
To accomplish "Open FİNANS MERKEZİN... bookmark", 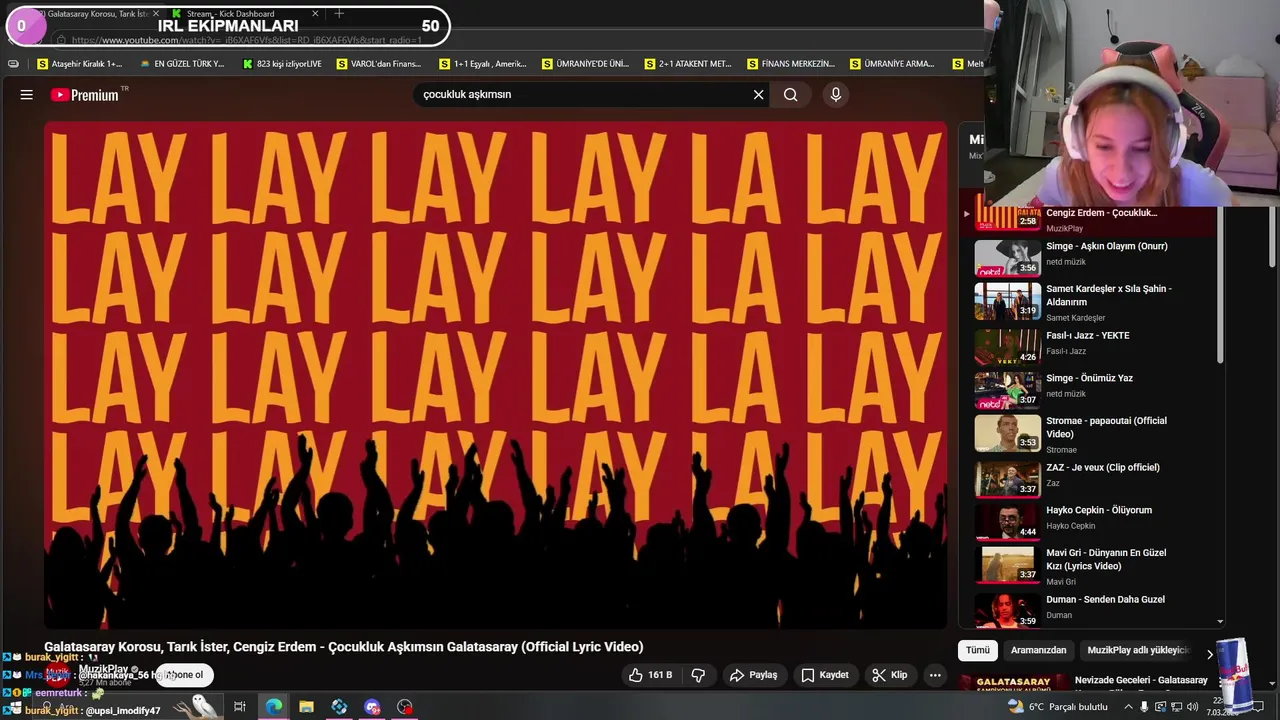I will (x=790, y=64).
